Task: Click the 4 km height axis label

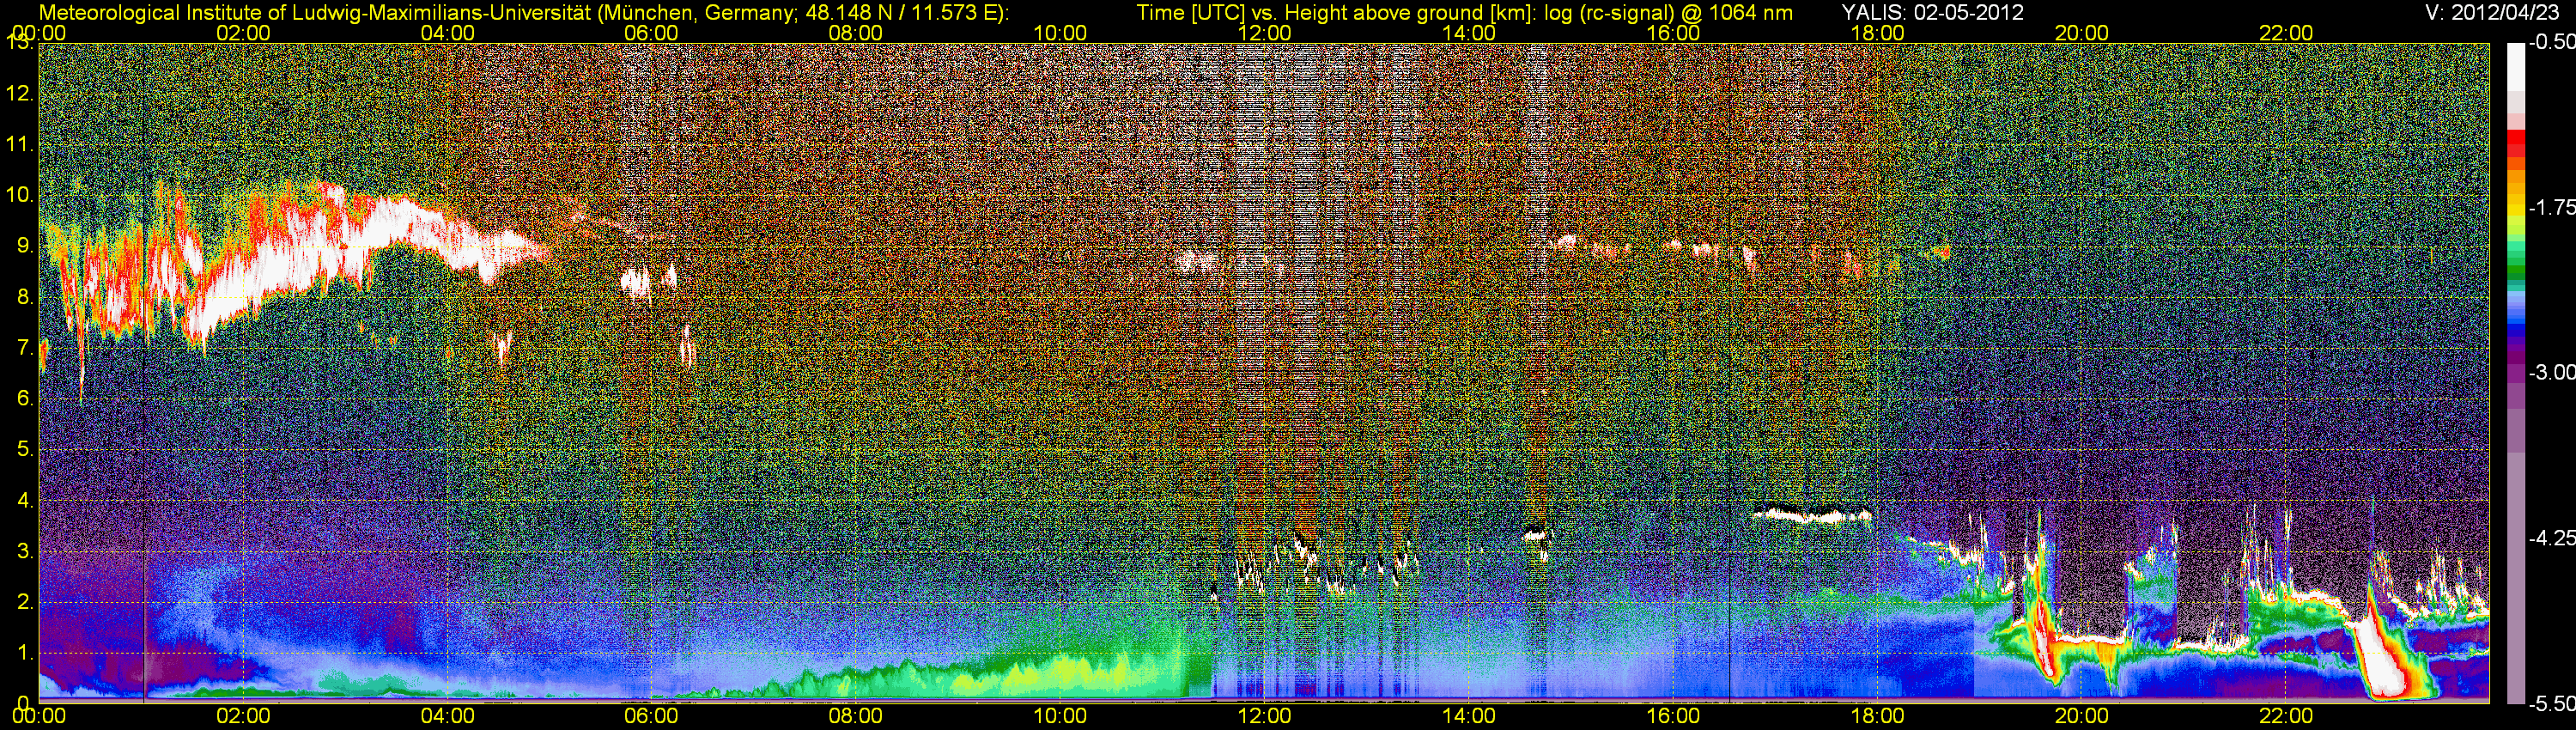Action: [x=25, y=500]
